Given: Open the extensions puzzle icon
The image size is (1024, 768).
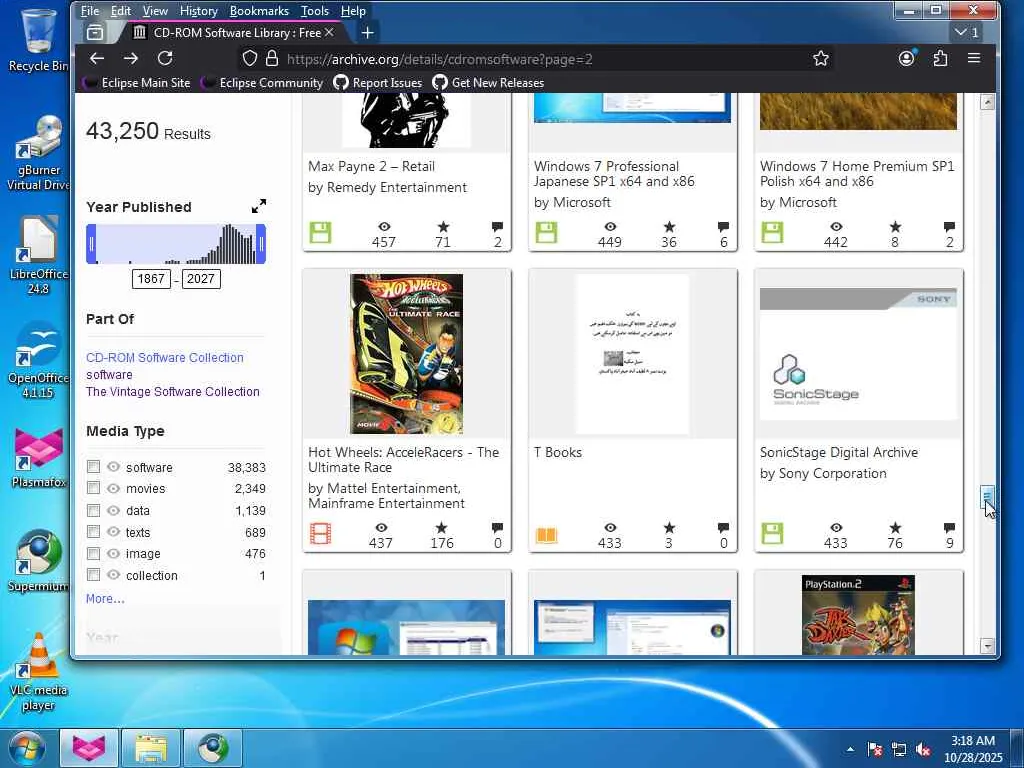Looking at the screenshot, I should pos(940,58).
